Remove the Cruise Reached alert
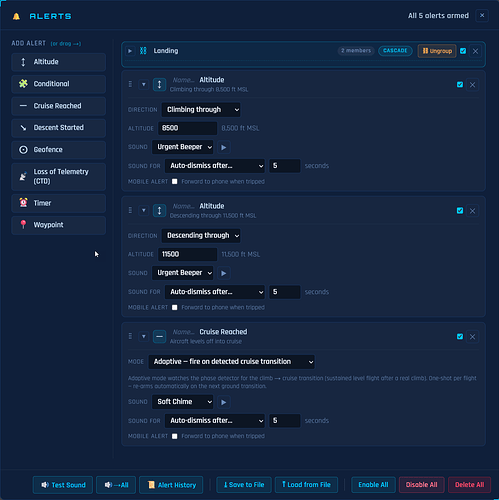The height and width of the screenshot is (500, 499). (472, 337)
